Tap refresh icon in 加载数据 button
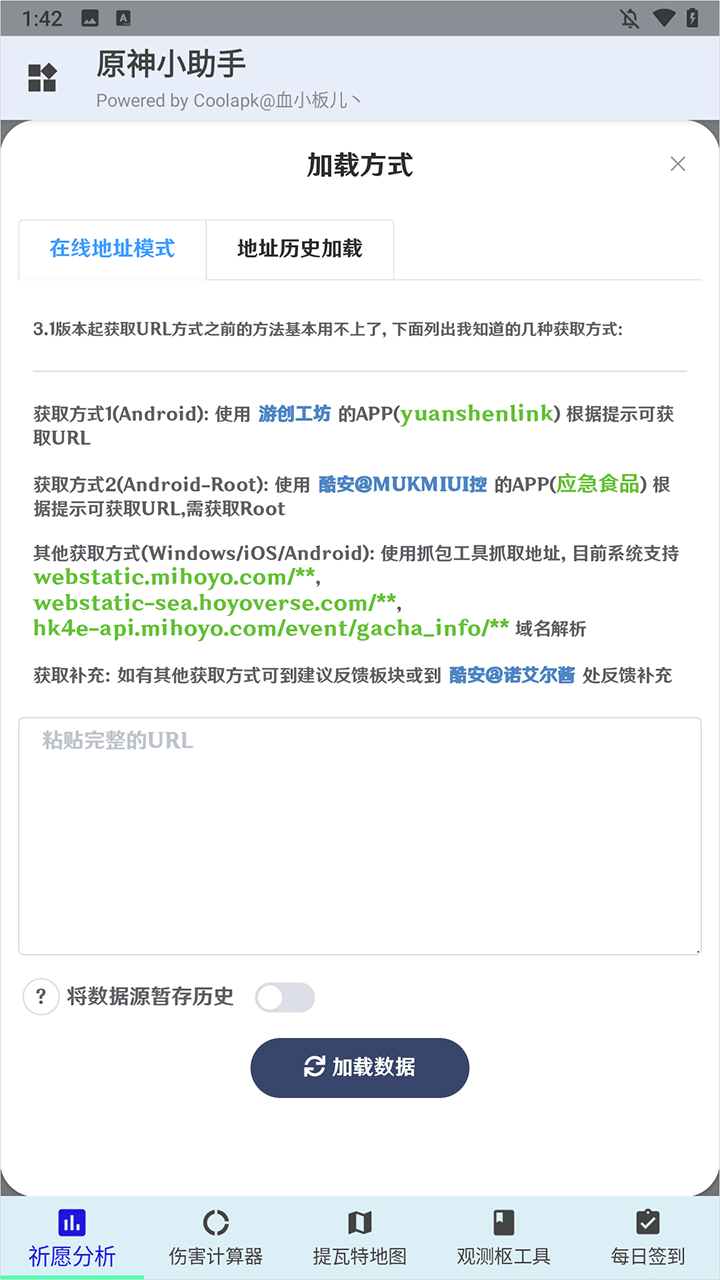 (x=314, y=1067)
